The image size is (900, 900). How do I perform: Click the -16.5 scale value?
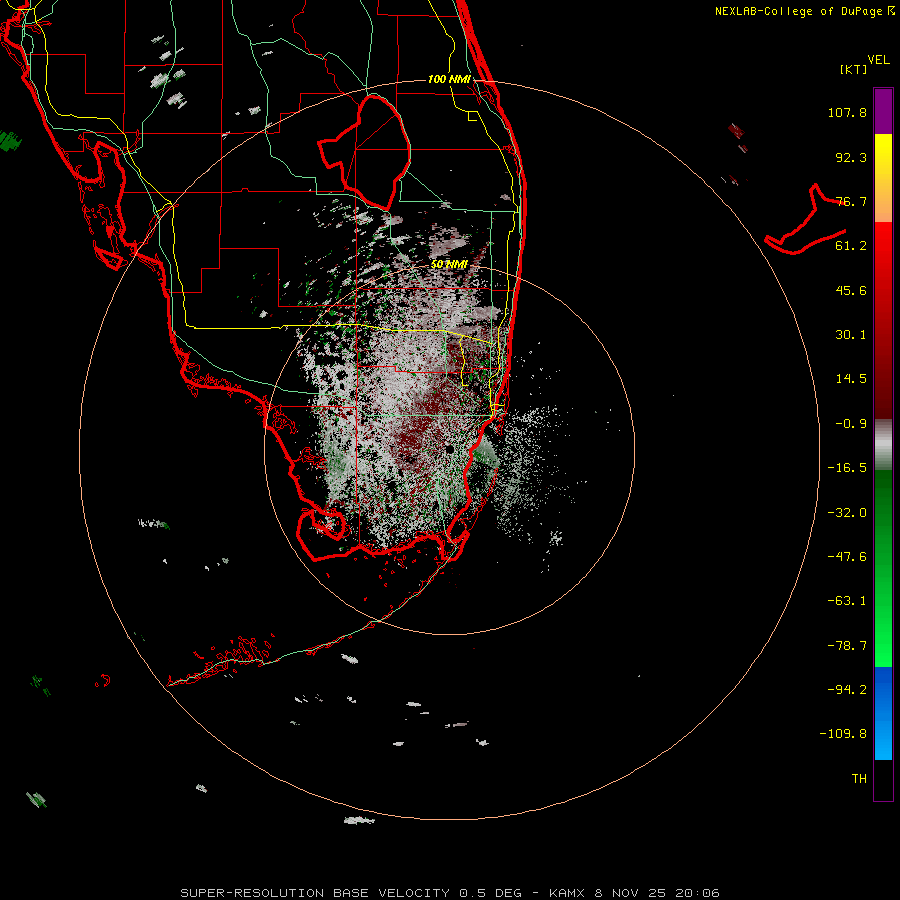tap(847, 468)
